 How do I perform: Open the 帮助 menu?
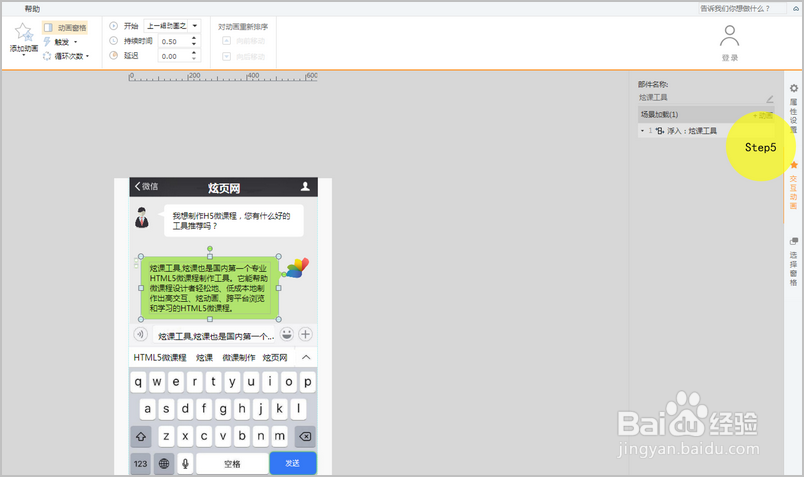coord(32,9)
